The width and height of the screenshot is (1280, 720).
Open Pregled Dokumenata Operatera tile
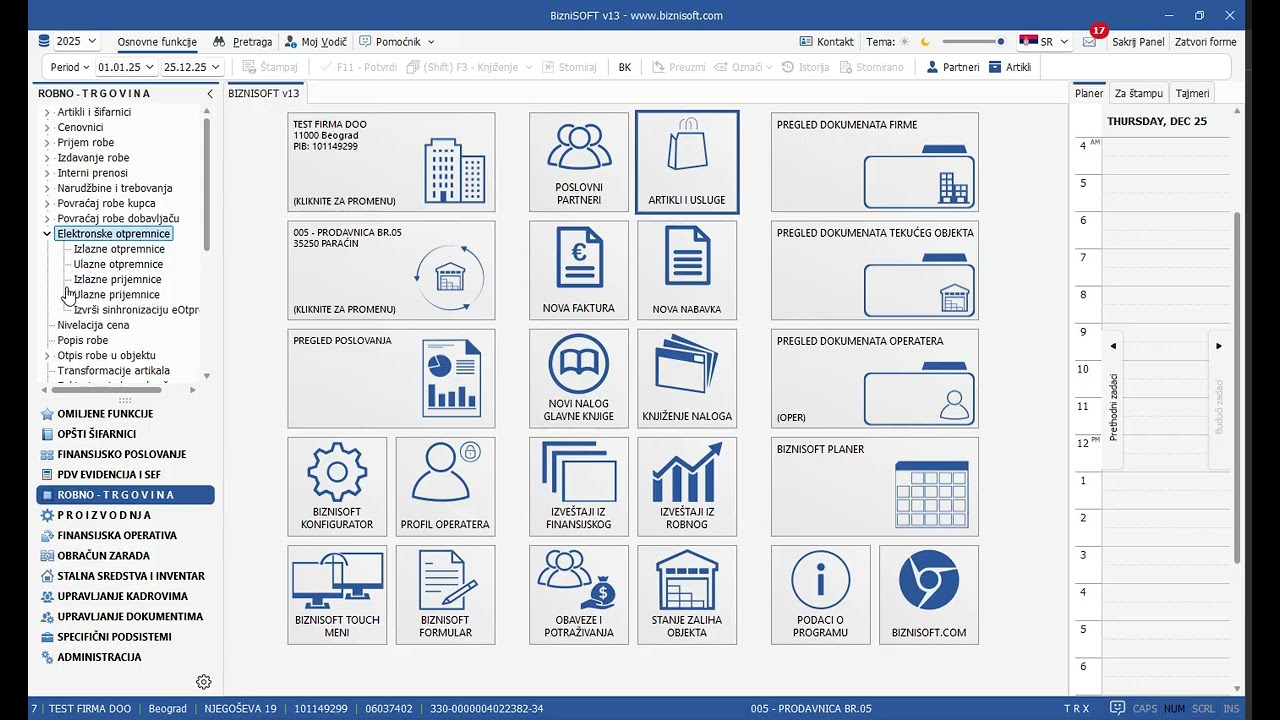point(875,378)
